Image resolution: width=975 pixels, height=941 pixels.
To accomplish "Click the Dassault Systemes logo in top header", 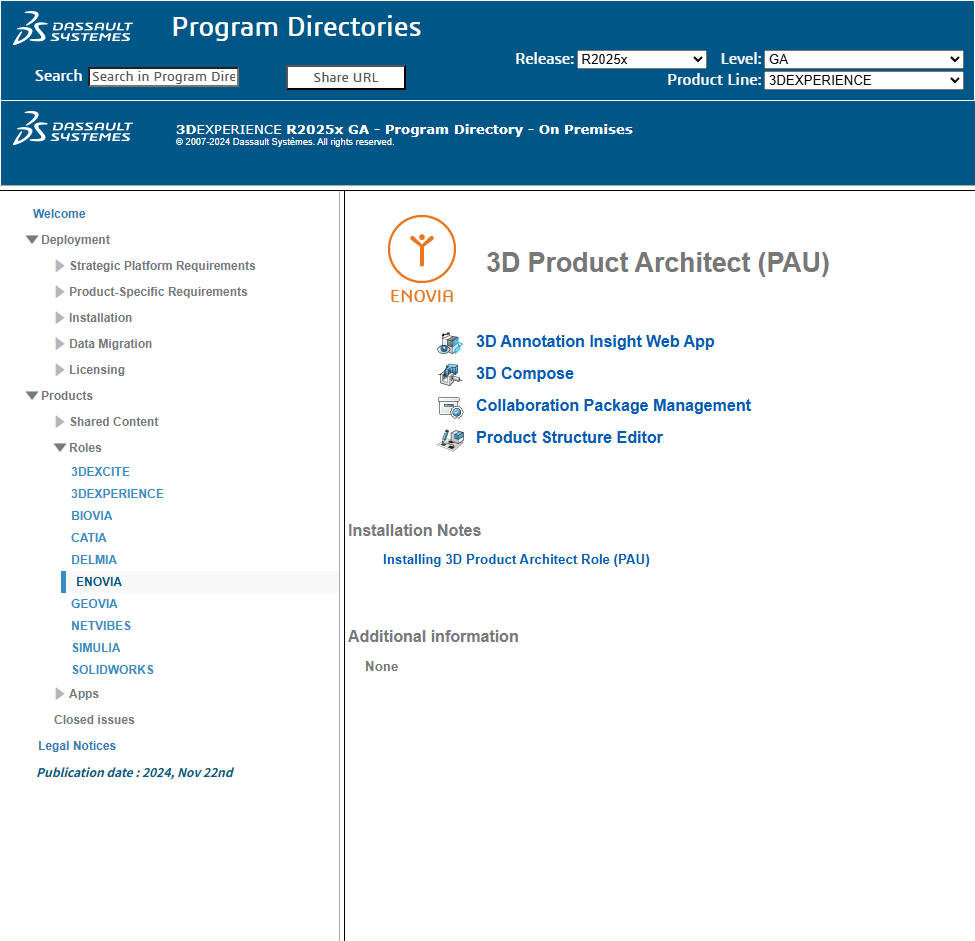I will click(72, 29).
